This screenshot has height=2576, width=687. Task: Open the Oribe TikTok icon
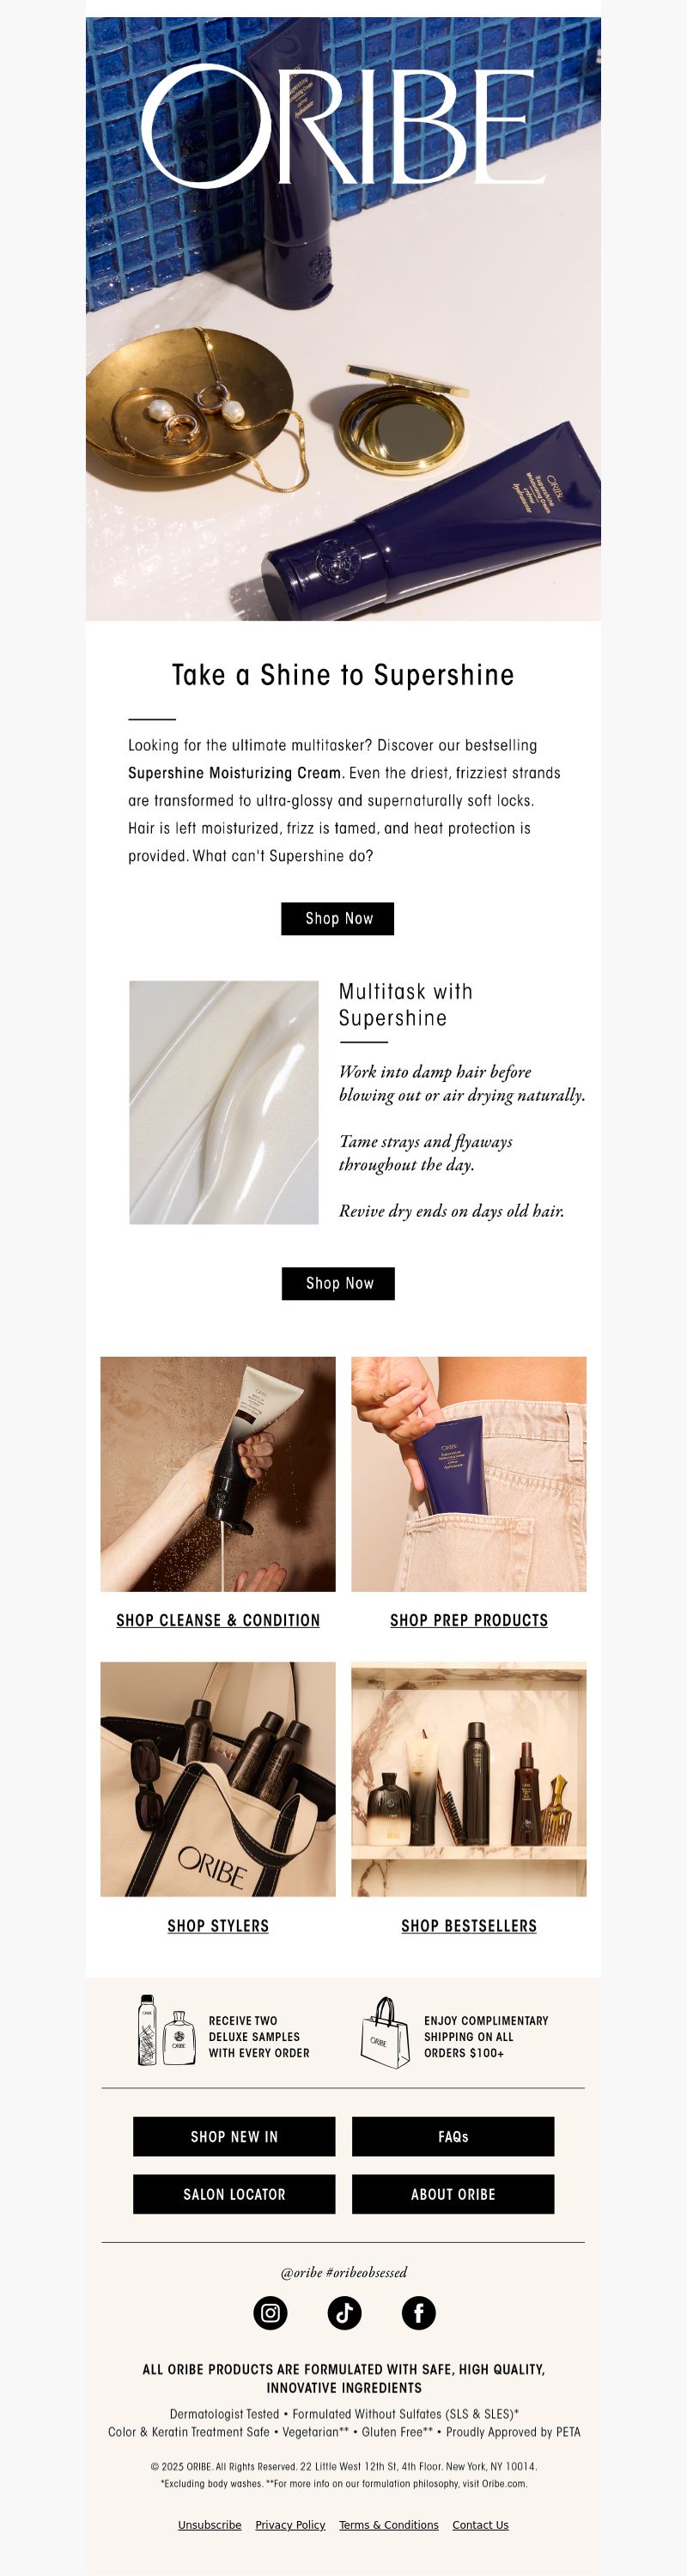click(x=345, y=2313)
